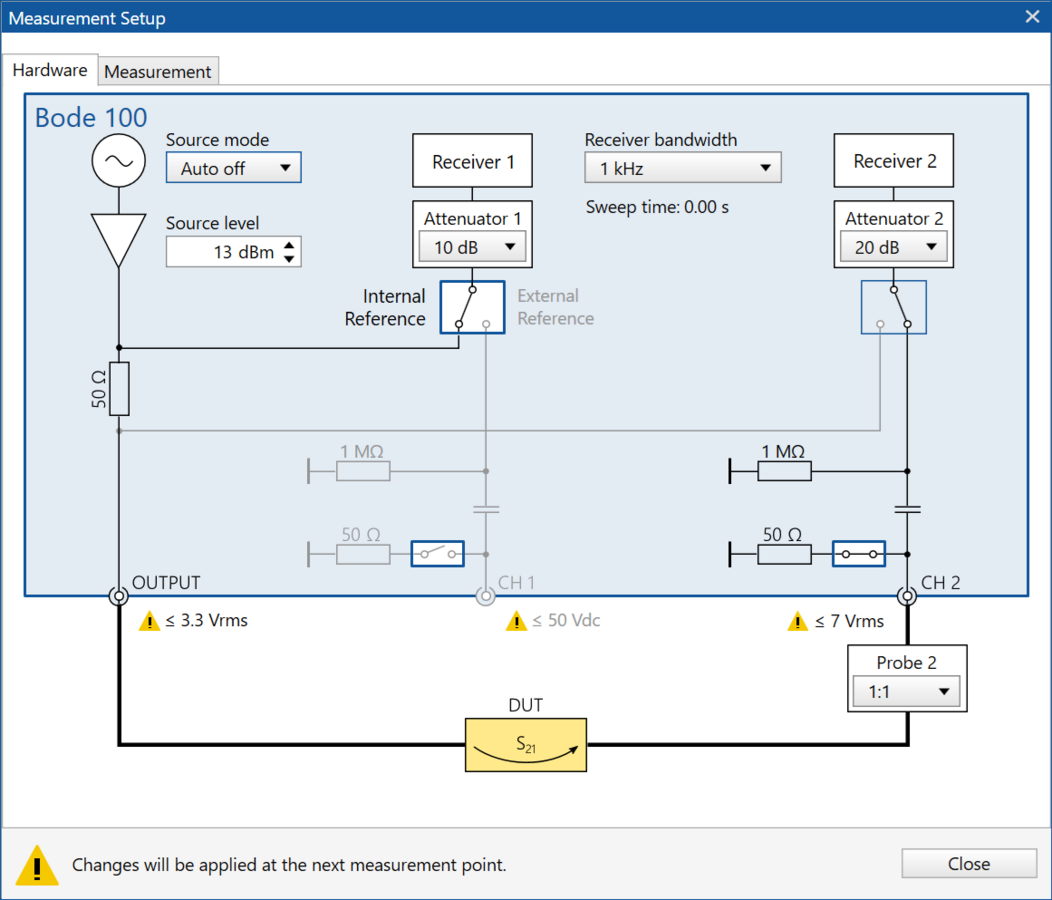Image resolution: width=1052 pixels, height=900 pixels.
Task: Decrease source level with down arrow
Action: click(x=289, y=258)
